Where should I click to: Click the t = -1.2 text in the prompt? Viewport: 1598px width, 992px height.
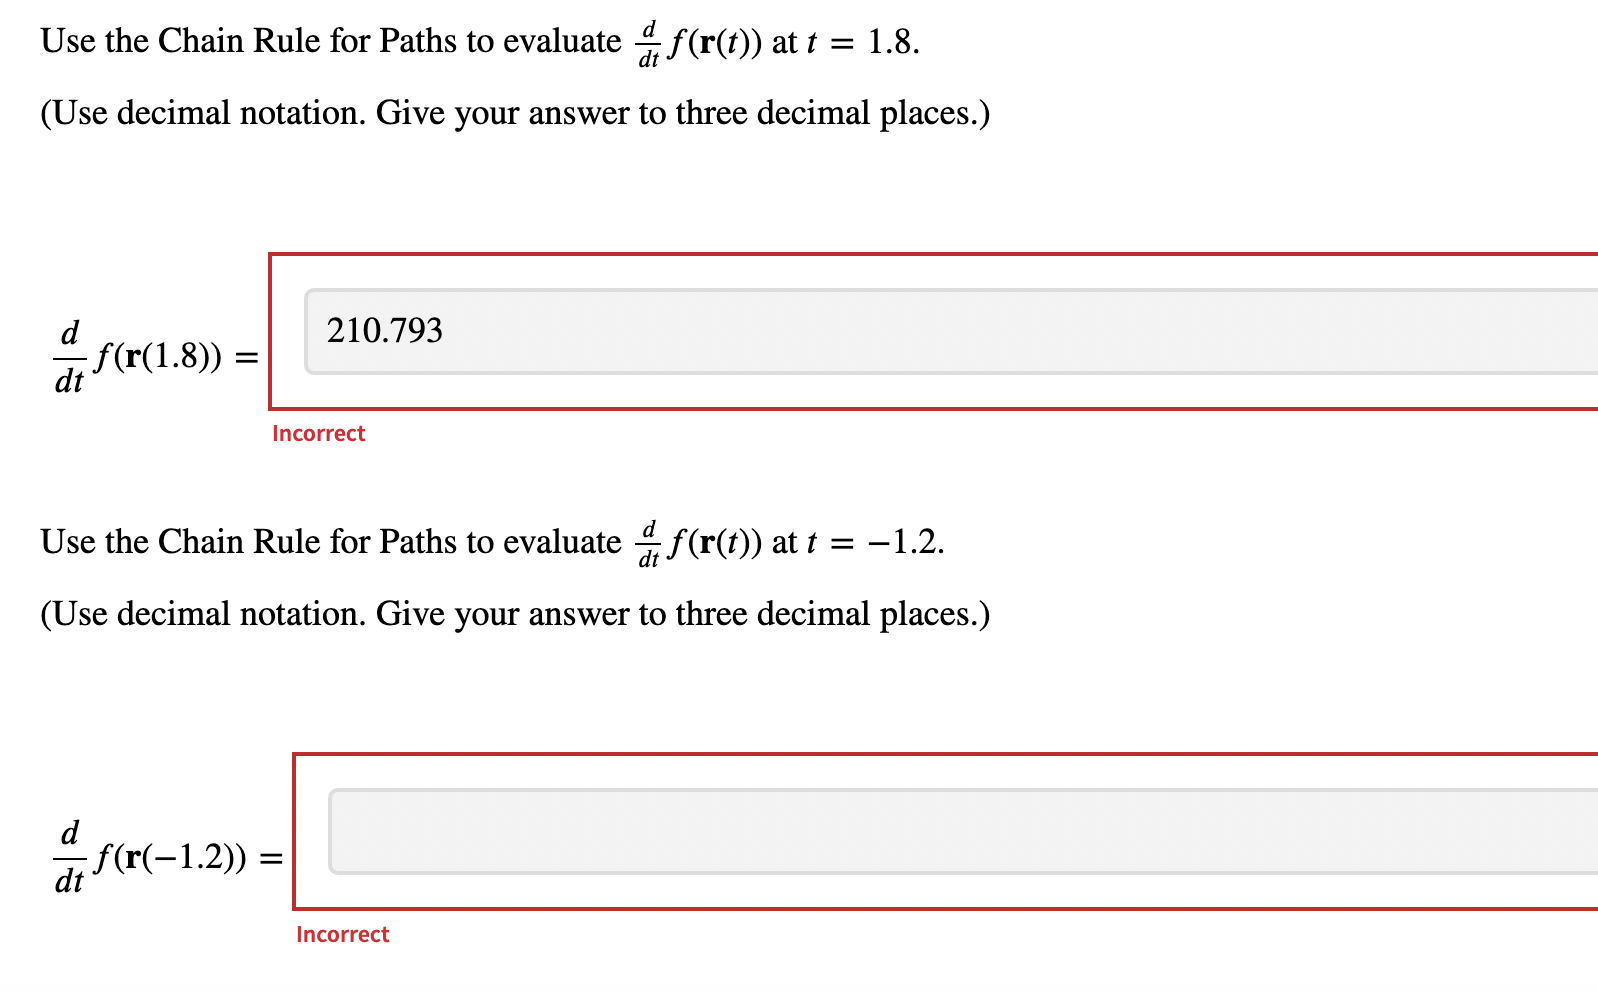875,543
